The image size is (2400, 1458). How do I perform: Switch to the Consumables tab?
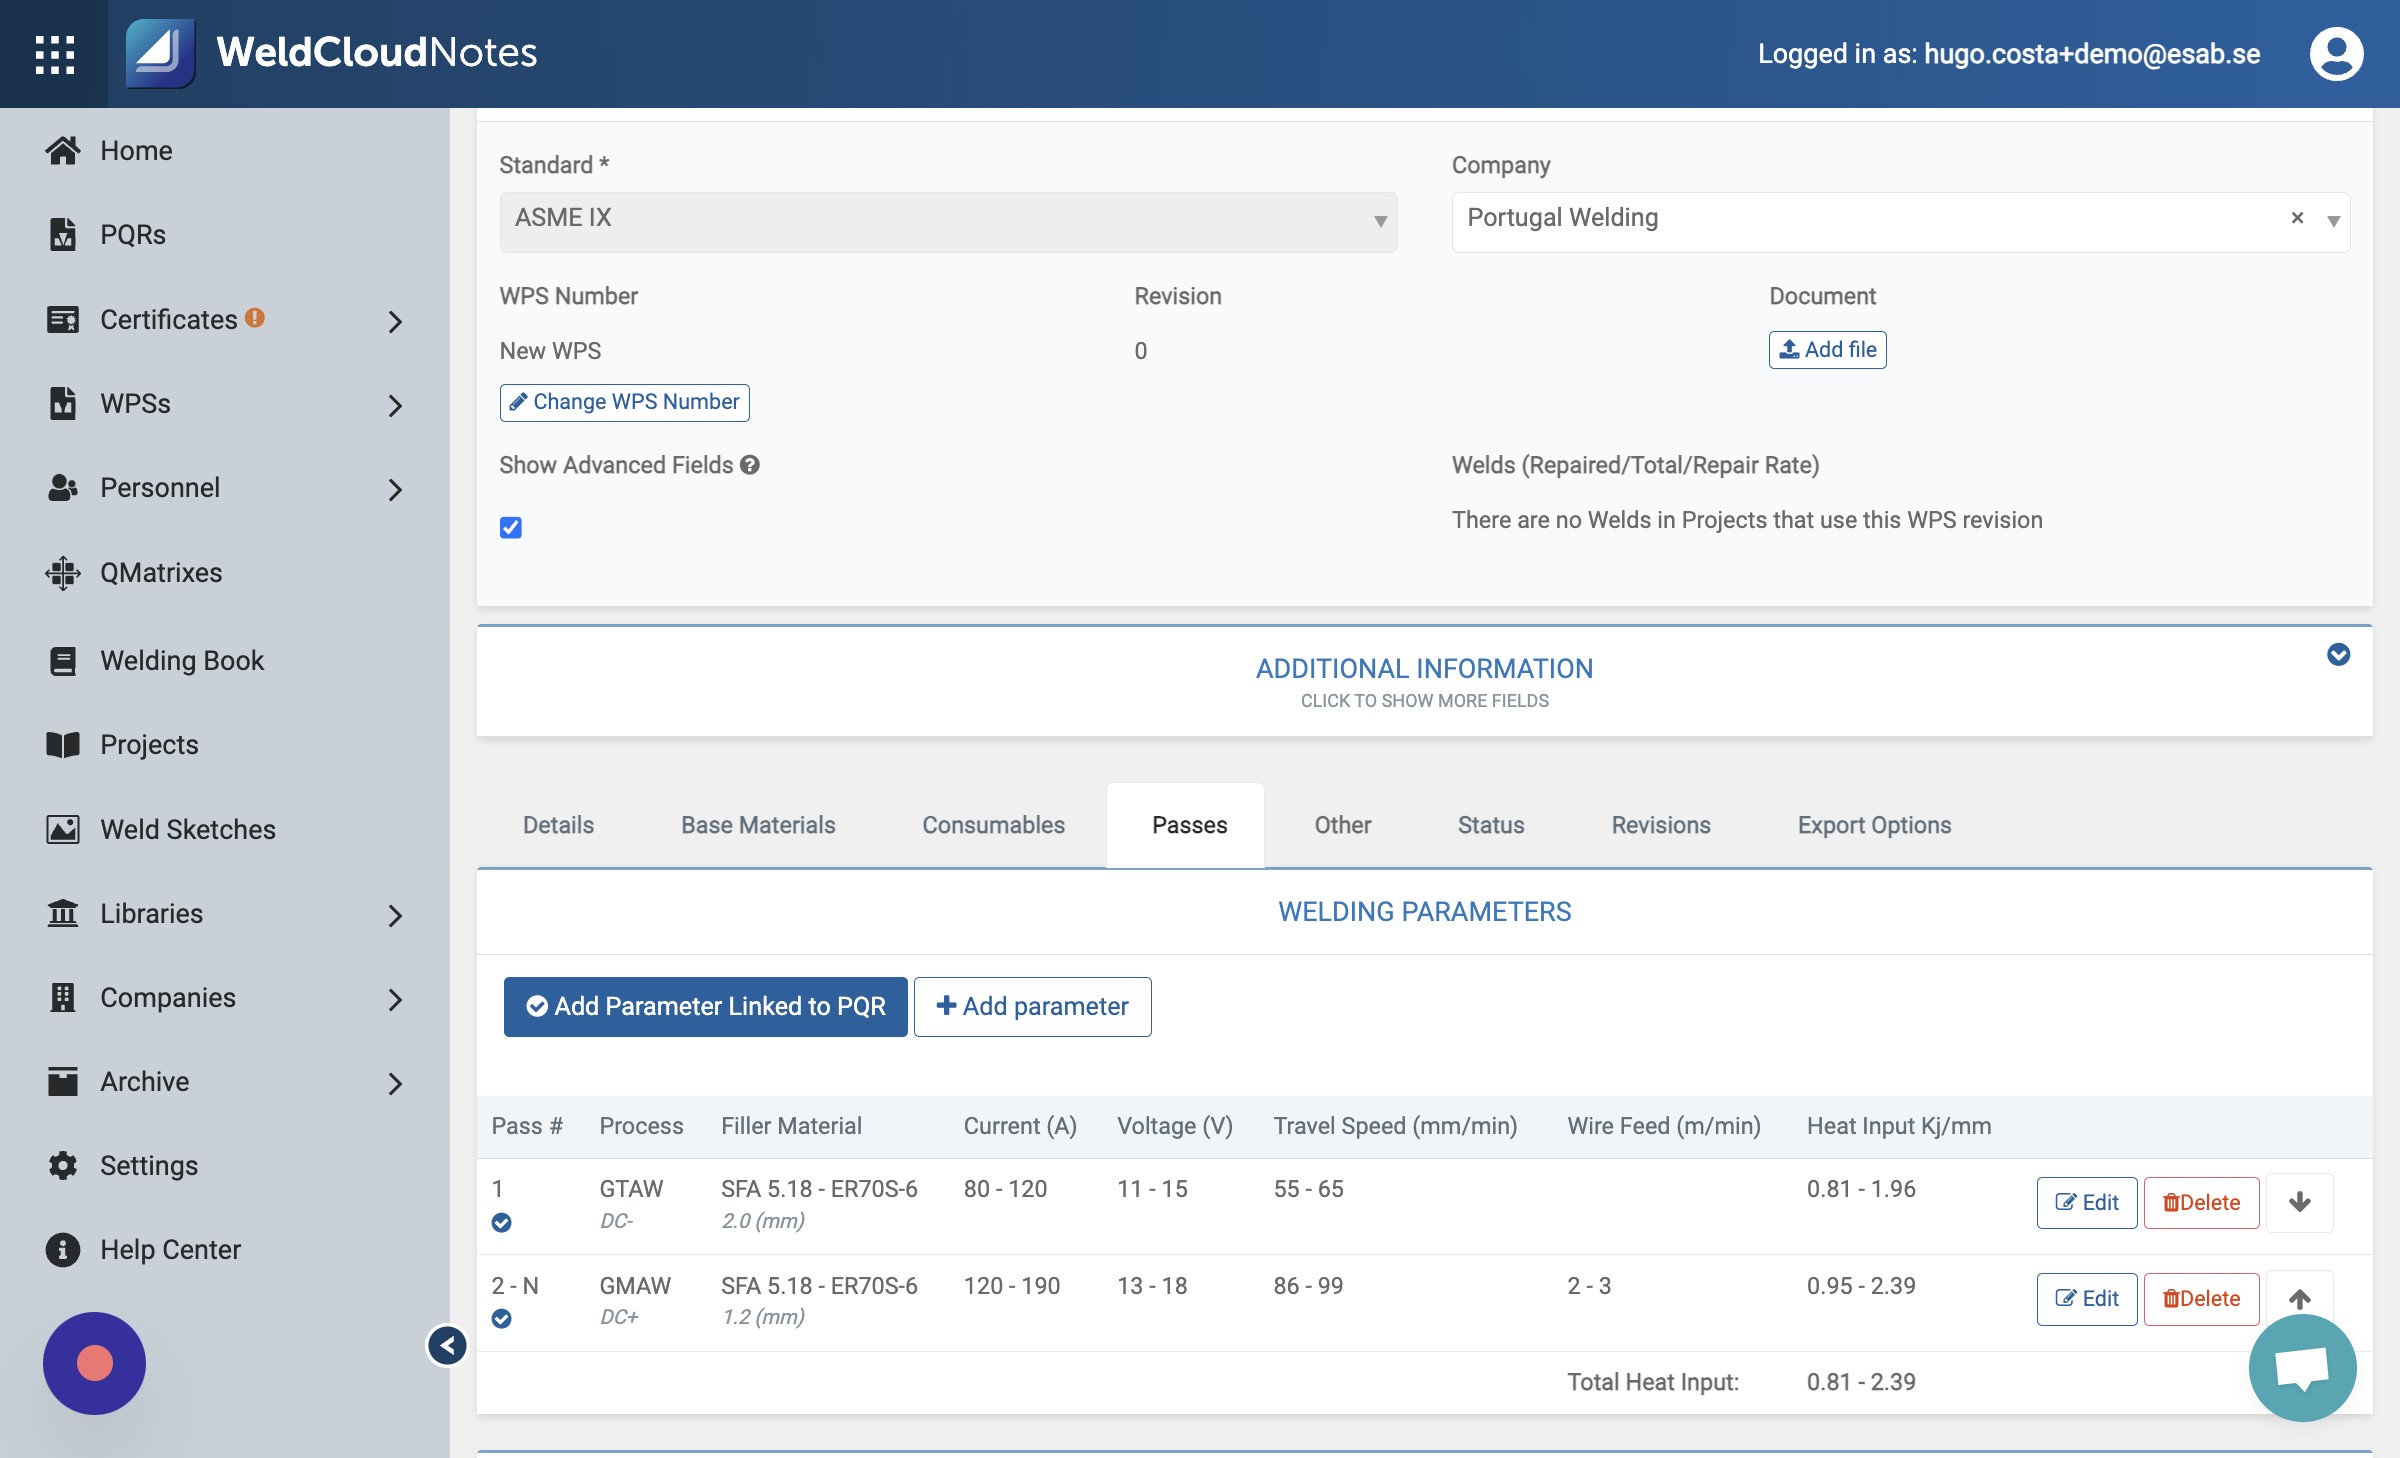[x=993, y=825]
